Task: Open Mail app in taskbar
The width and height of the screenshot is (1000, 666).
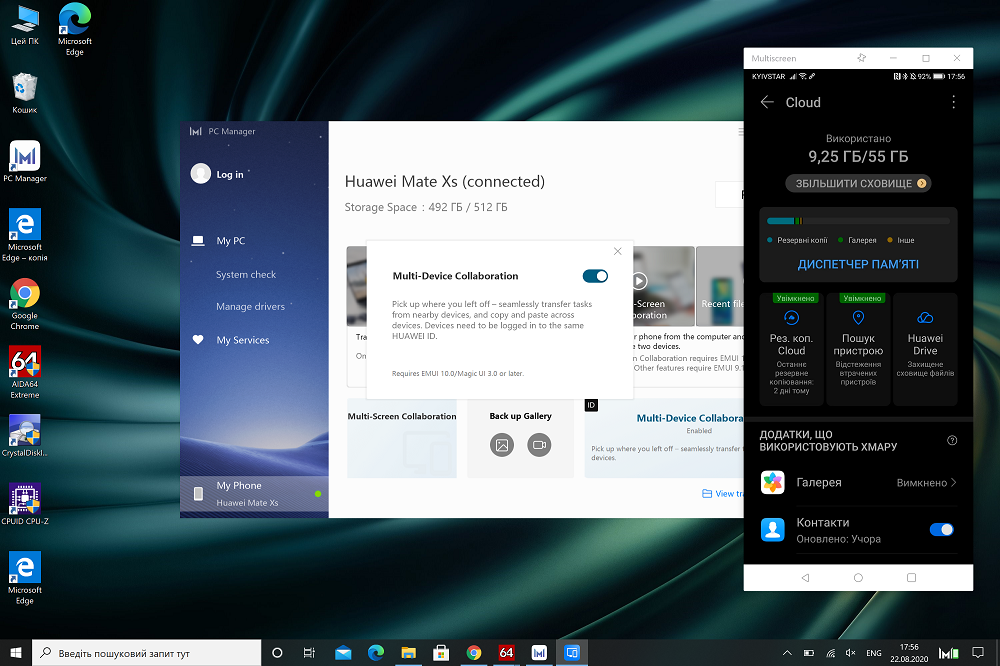Action: point(343,653)
